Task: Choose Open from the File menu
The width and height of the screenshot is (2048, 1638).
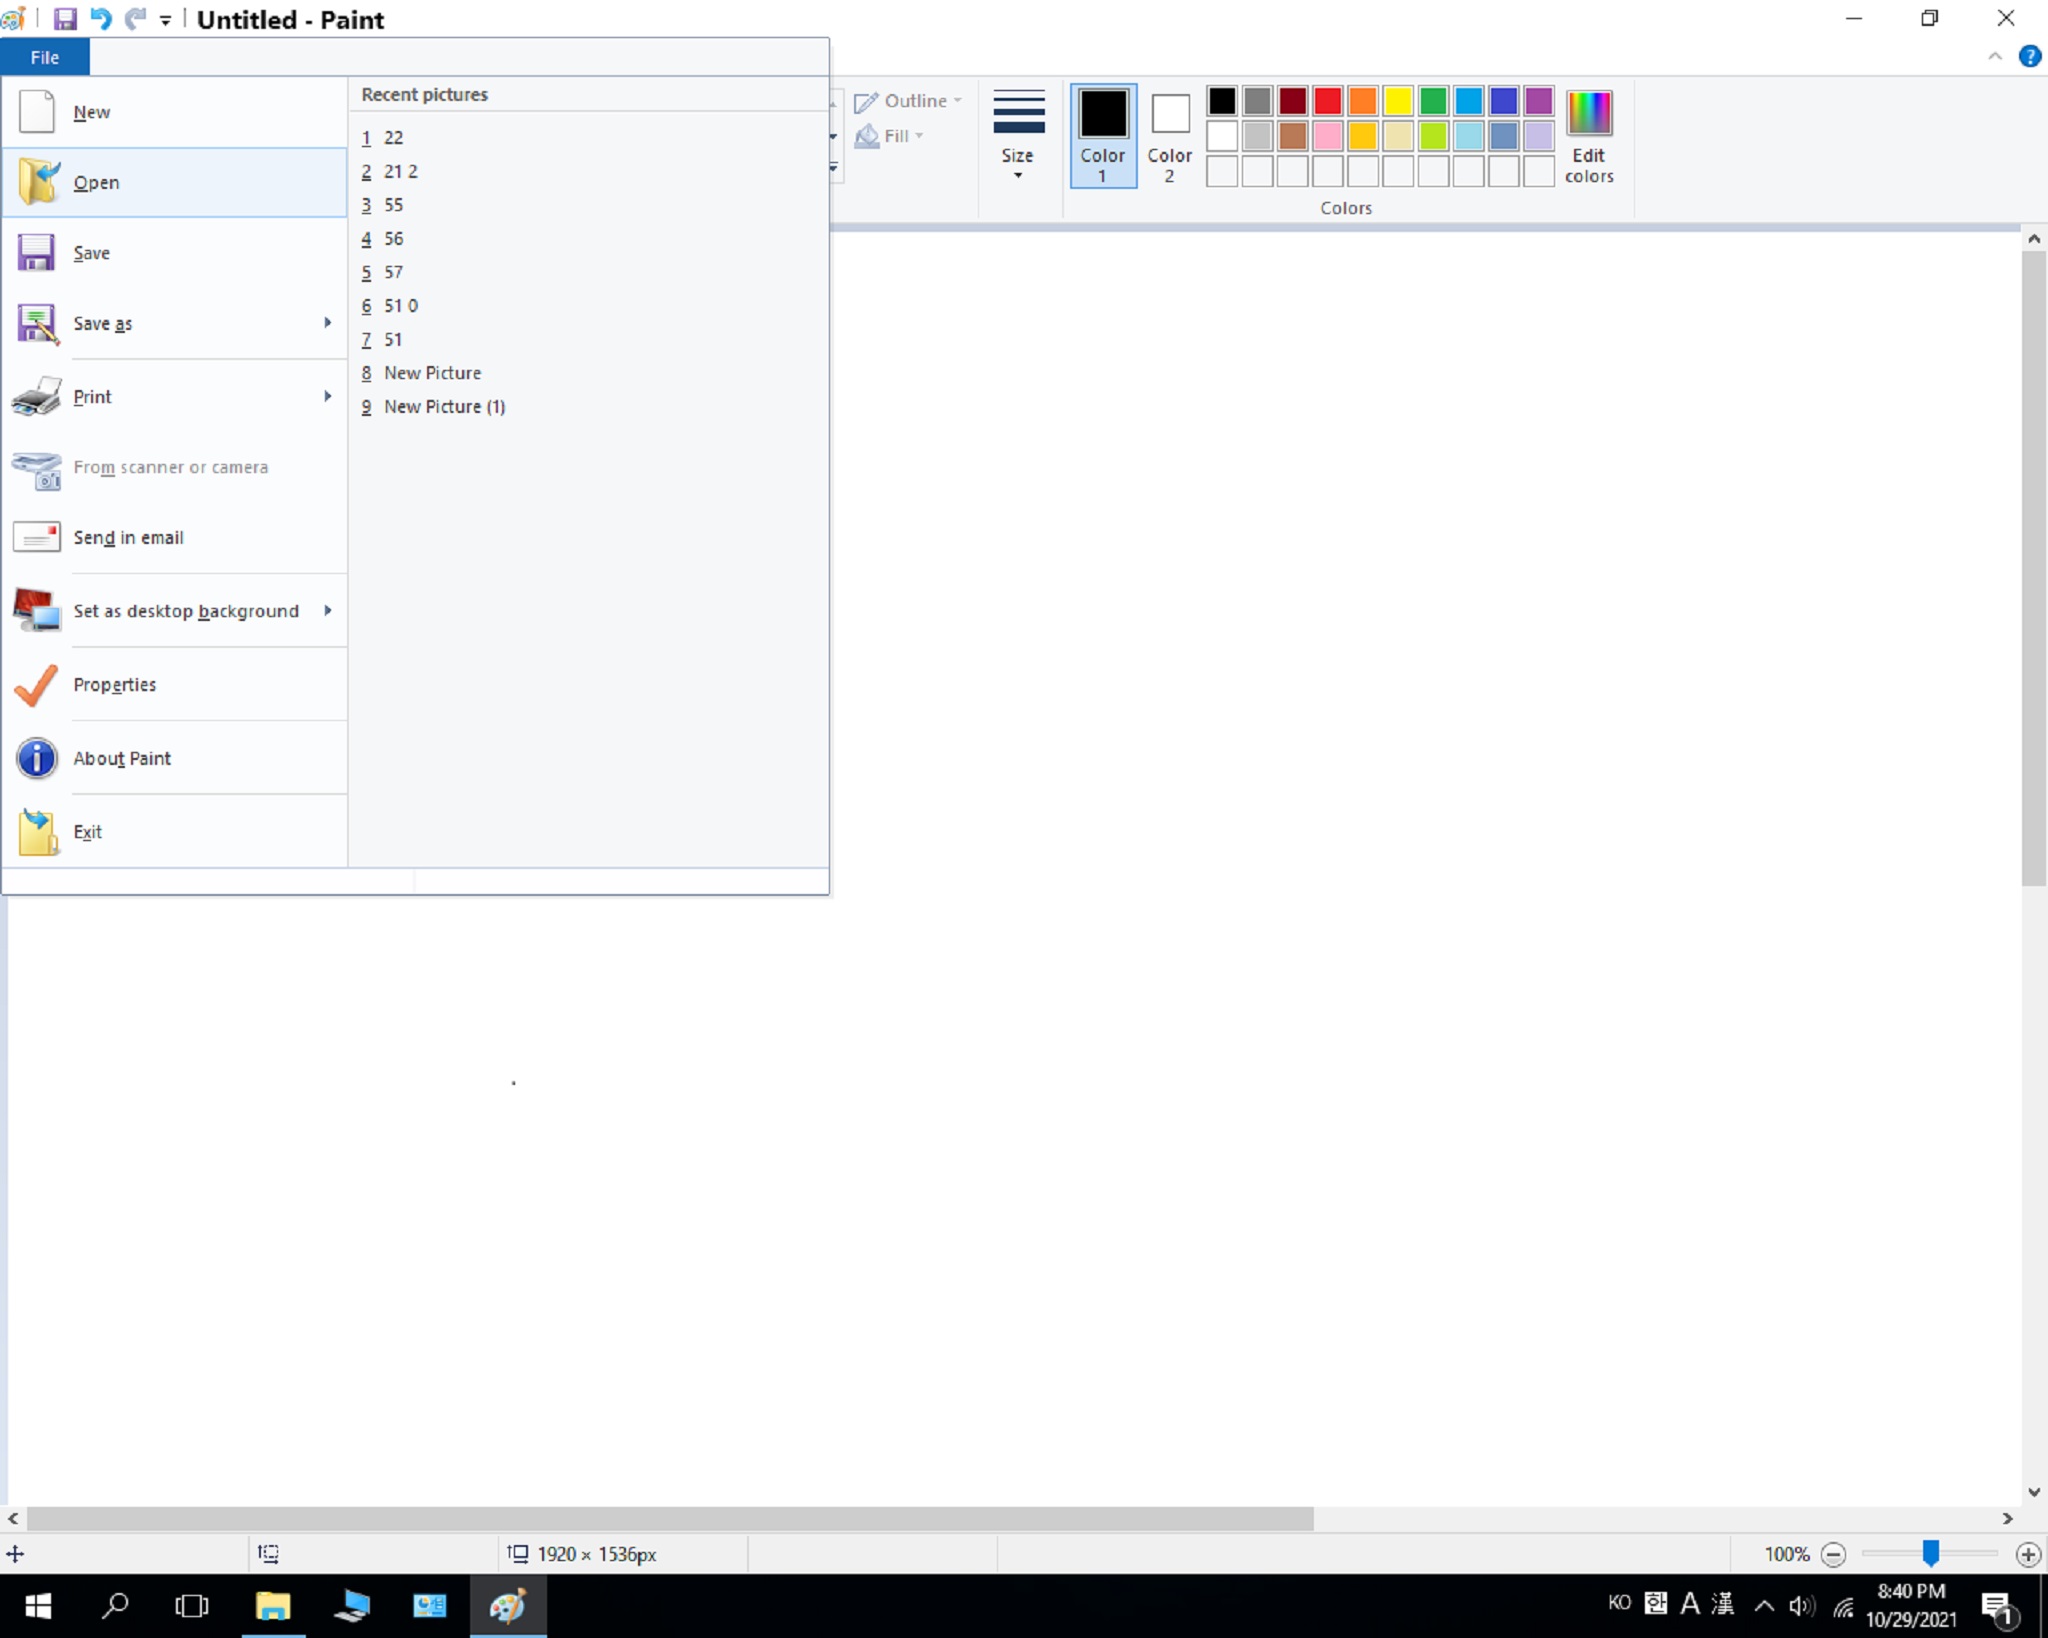Action: pos(174,182)
